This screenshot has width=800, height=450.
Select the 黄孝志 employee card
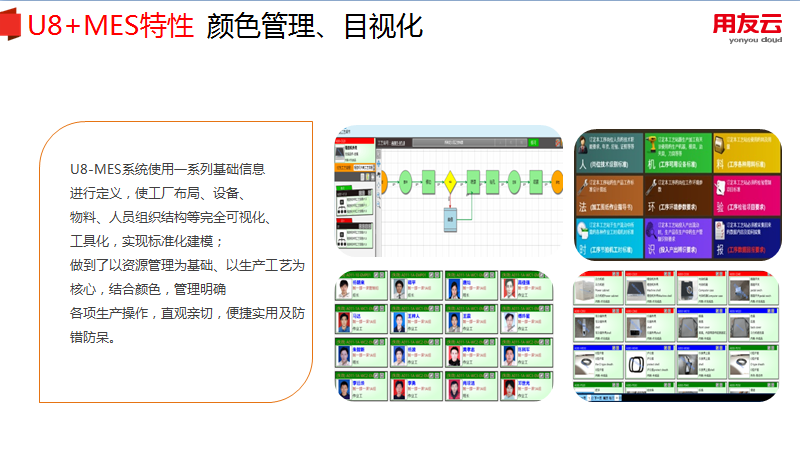[x=471, y=352]
